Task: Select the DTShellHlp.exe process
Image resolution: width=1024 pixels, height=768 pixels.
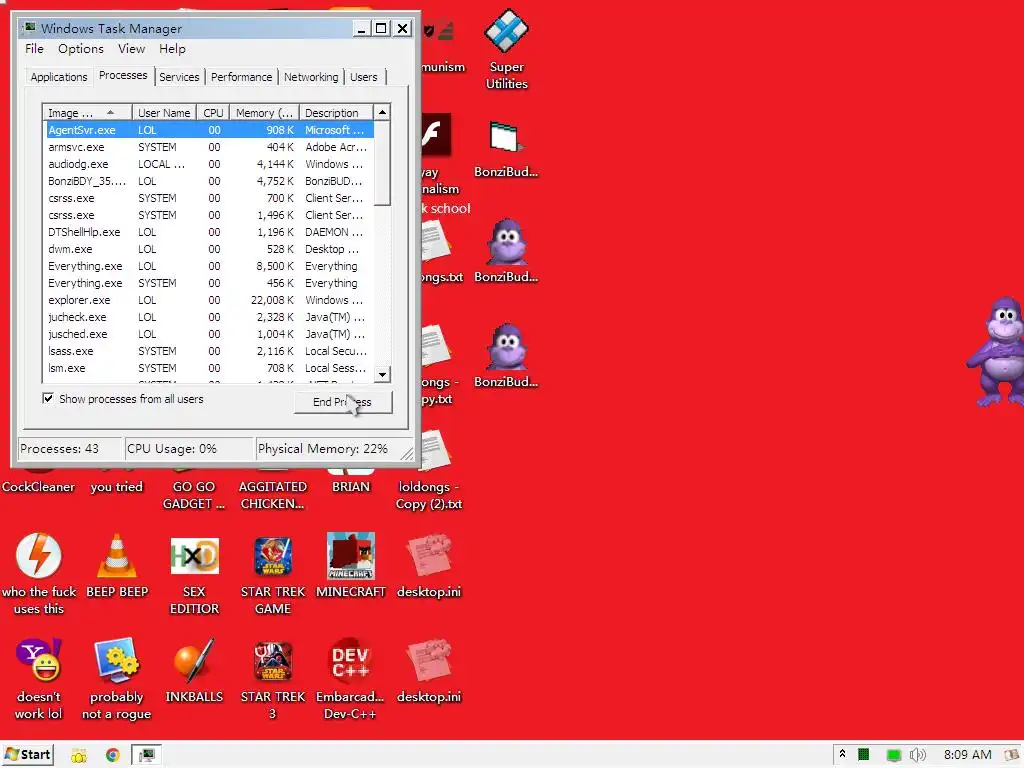Action: click(x=209, y=232)
